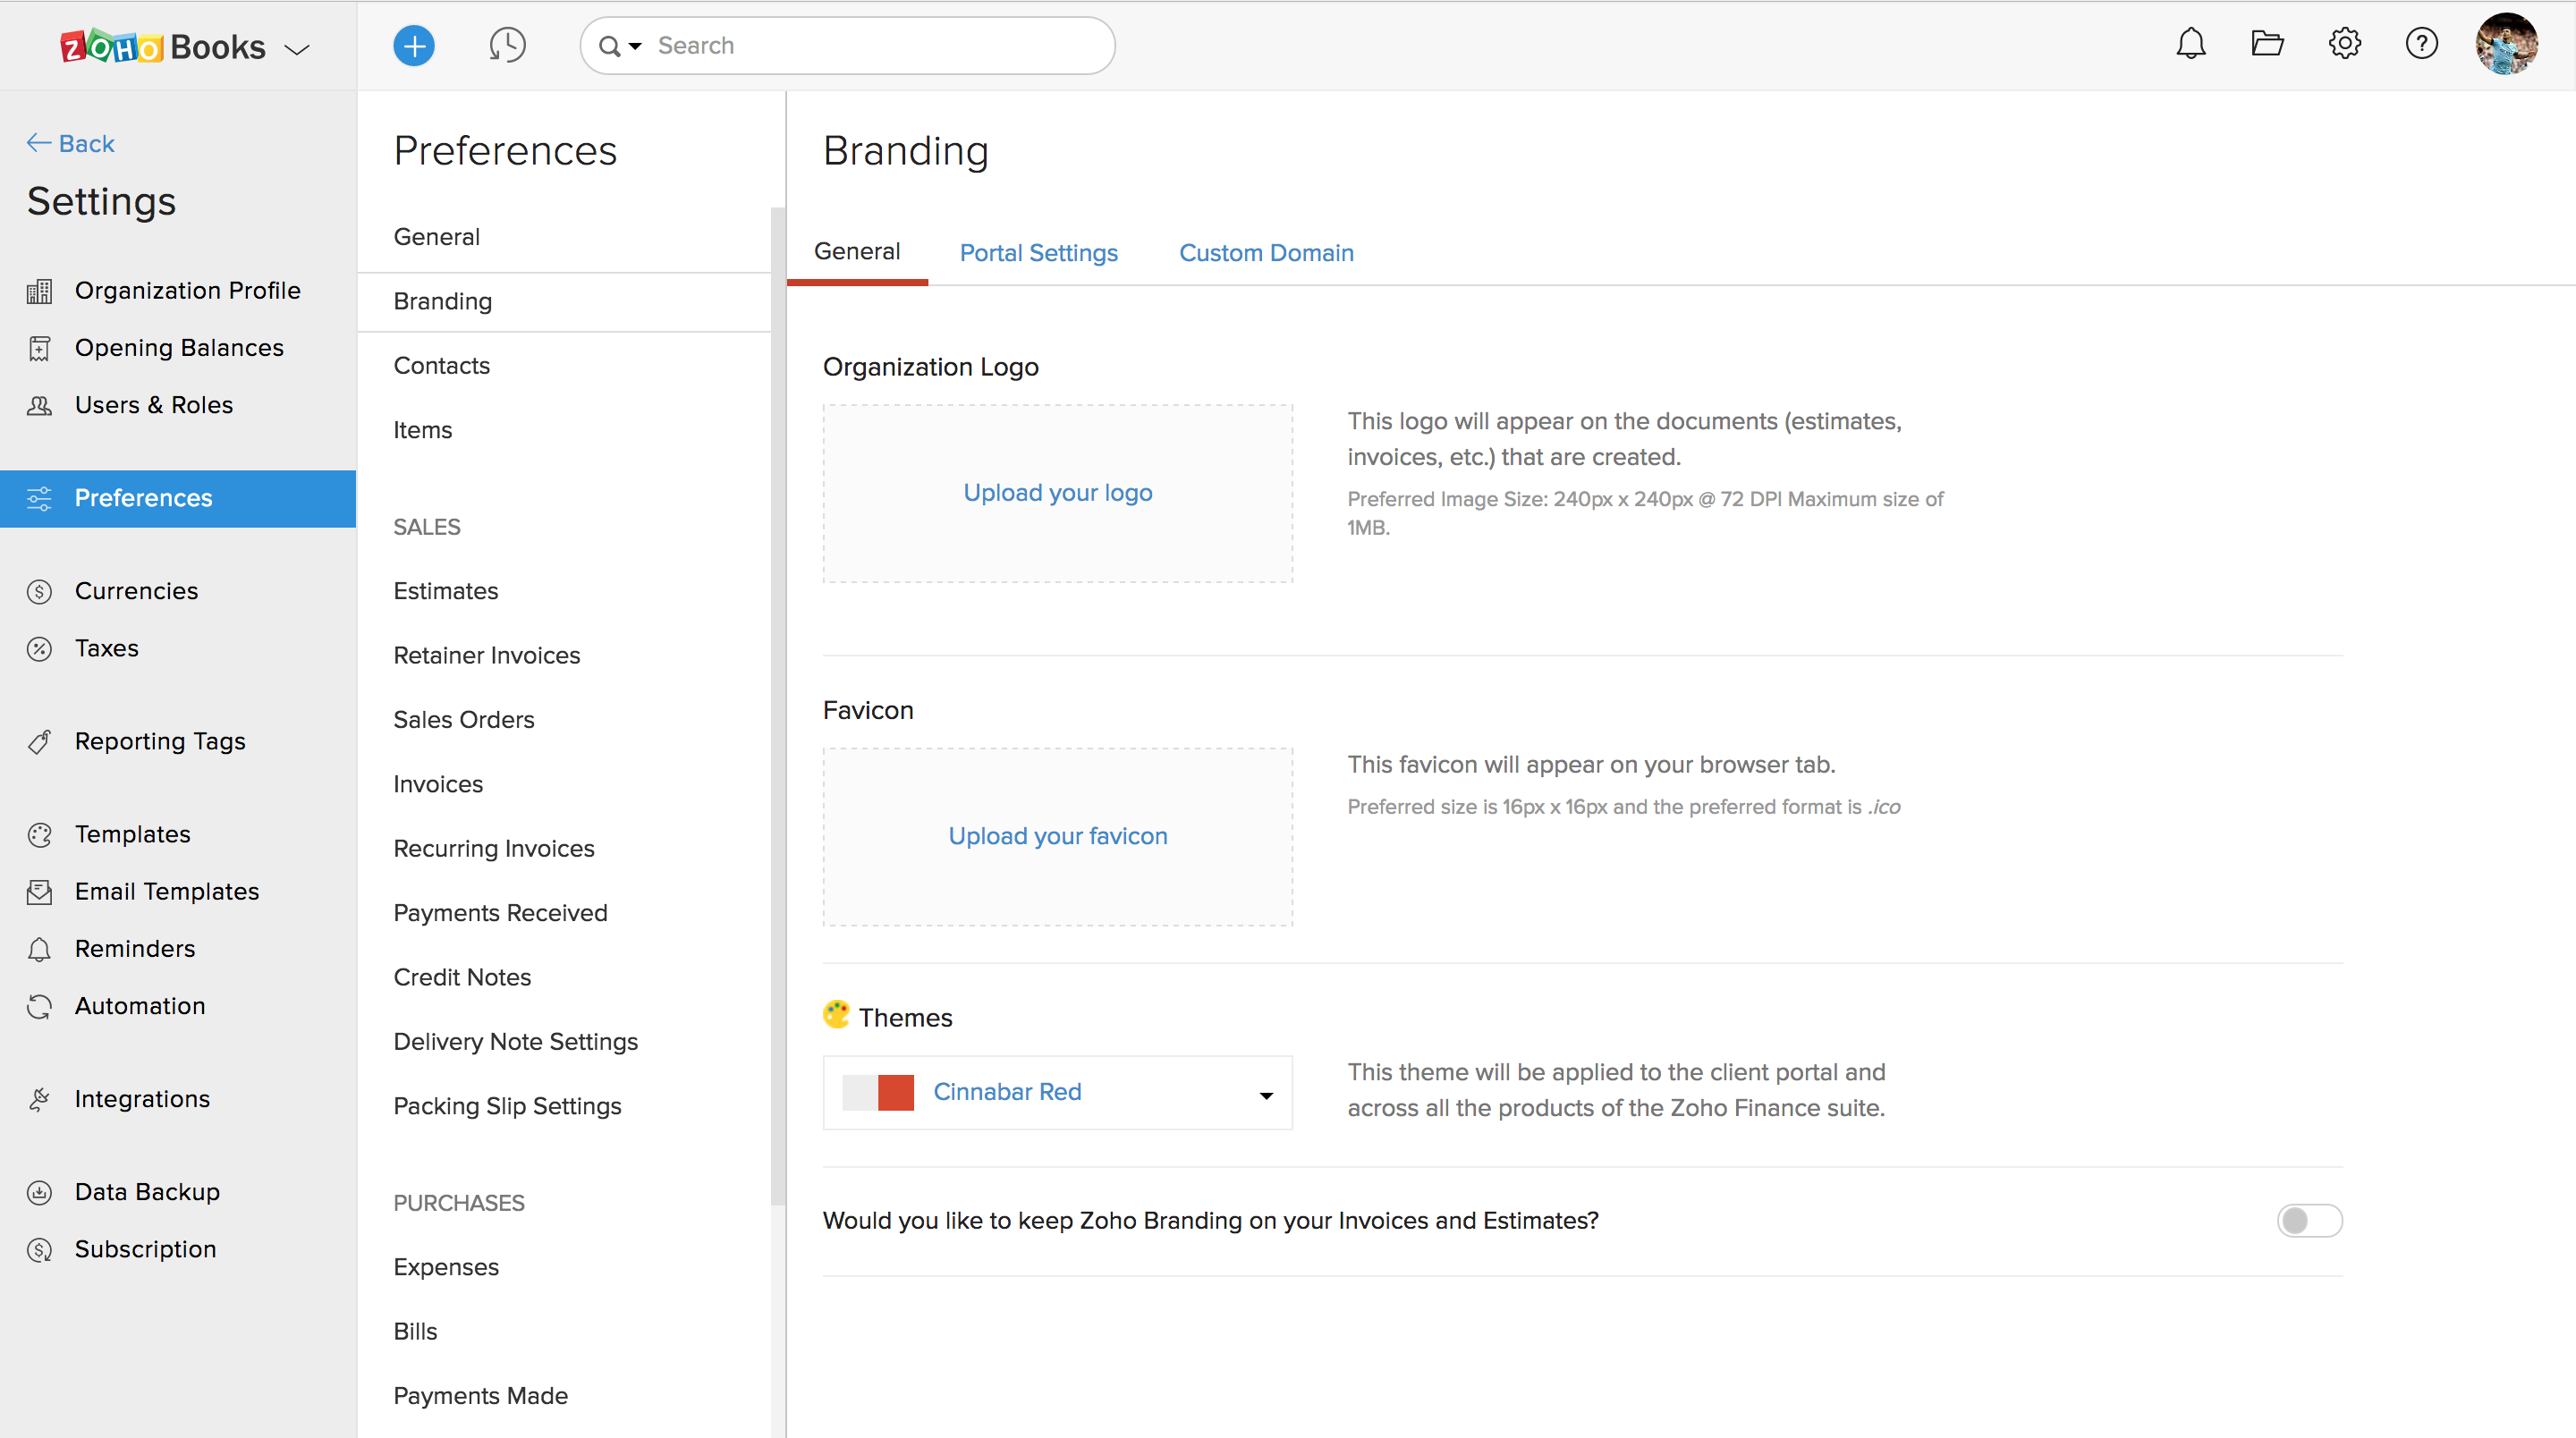The width and height of the screenshot is (2576, 1438).
Task: Toggle Zoho Branding on invoices switch
Action: tap(2309, 1220)
